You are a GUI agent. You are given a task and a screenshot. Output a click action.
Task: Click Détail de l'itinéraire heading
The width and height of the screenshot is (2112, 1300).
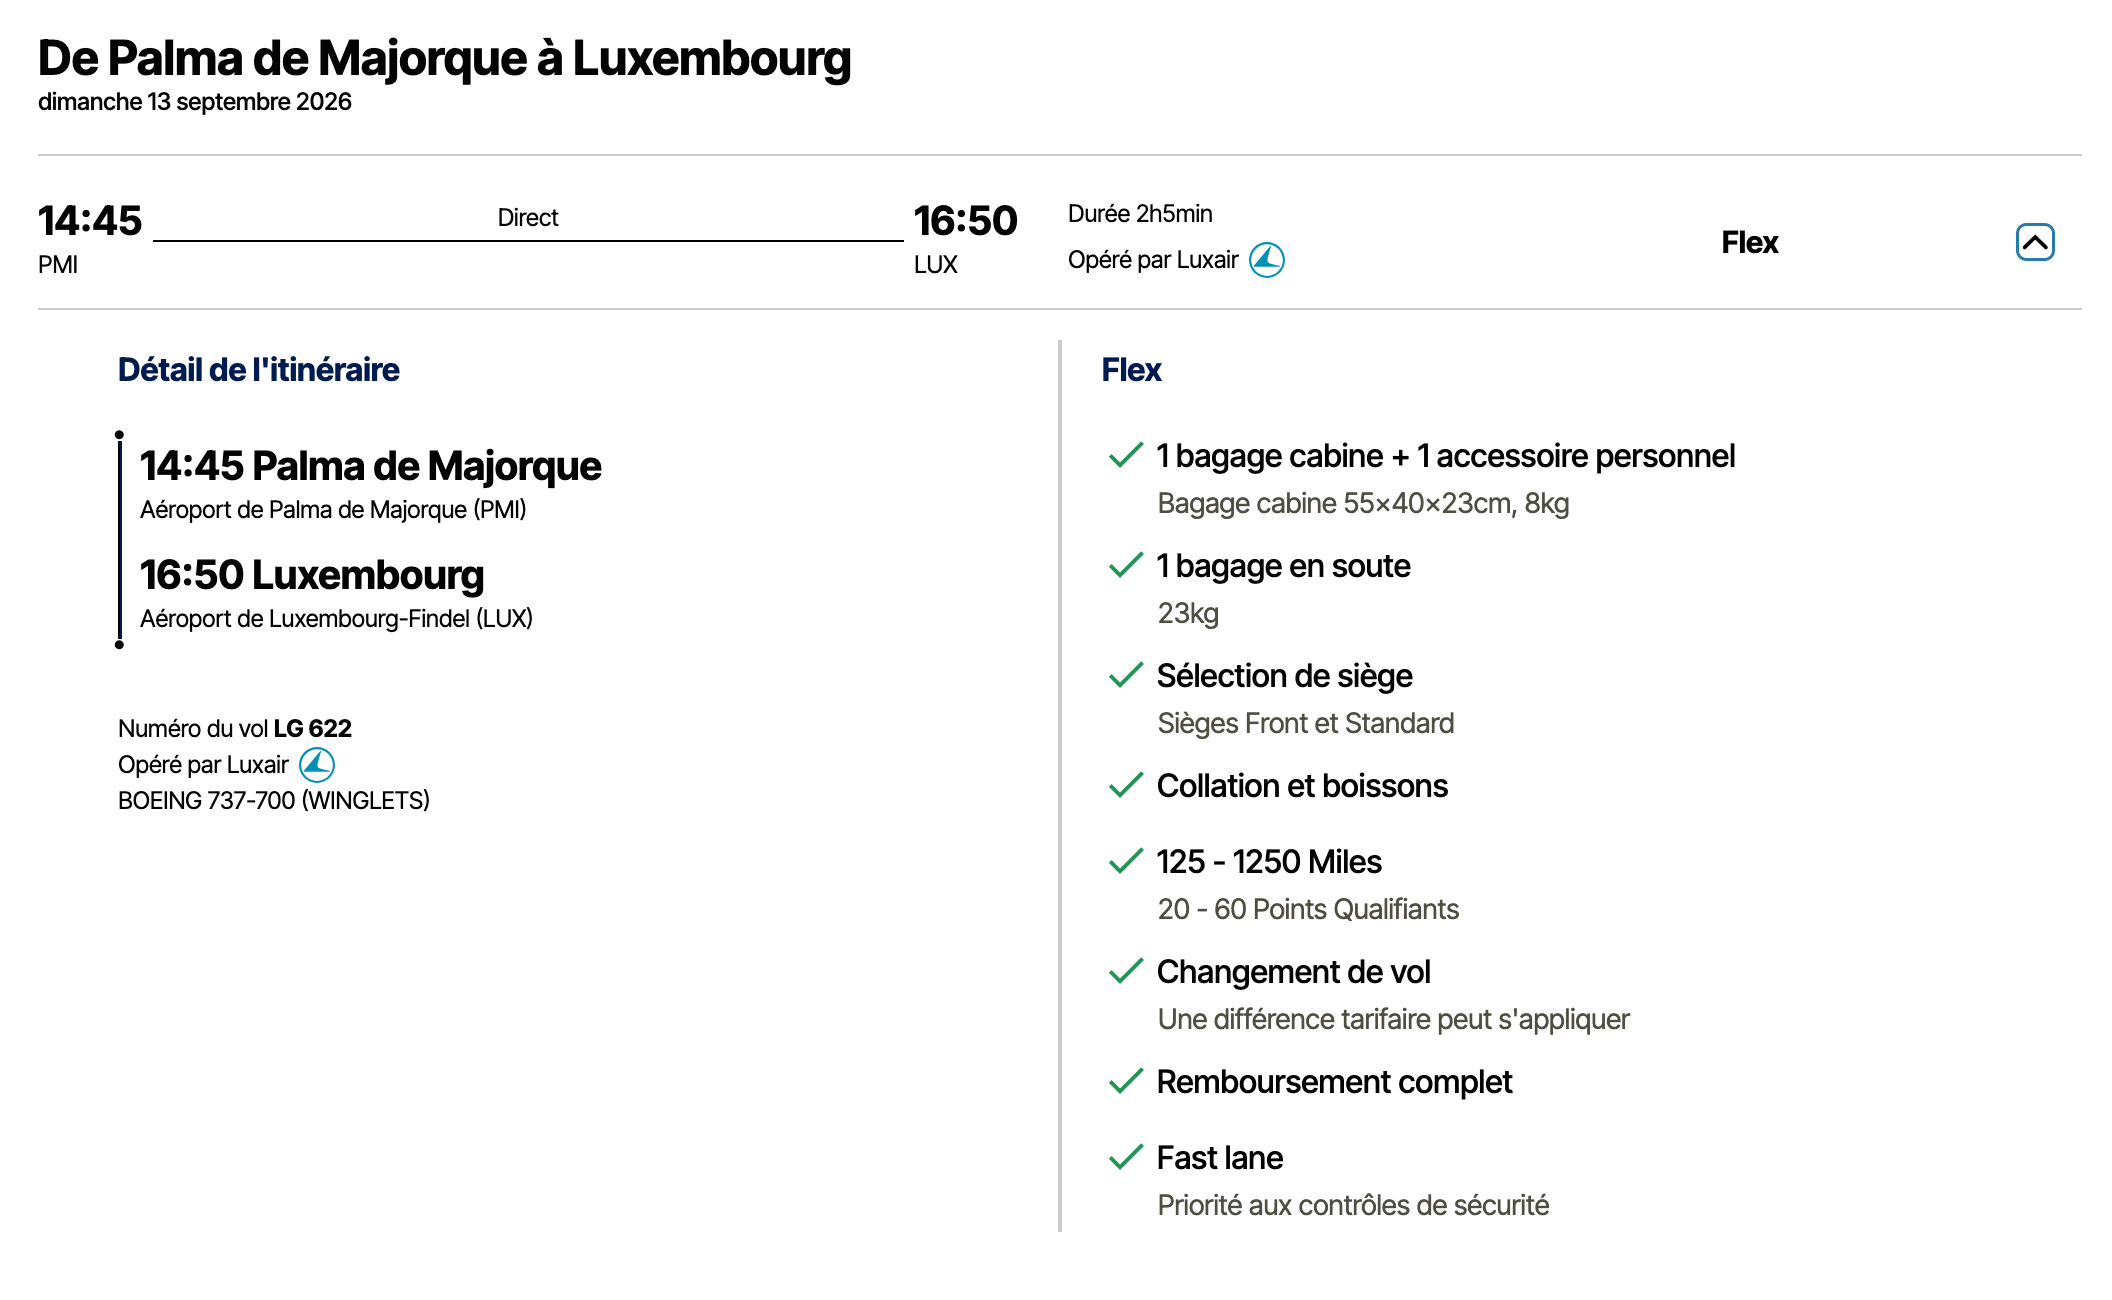(x=258, y=370)
